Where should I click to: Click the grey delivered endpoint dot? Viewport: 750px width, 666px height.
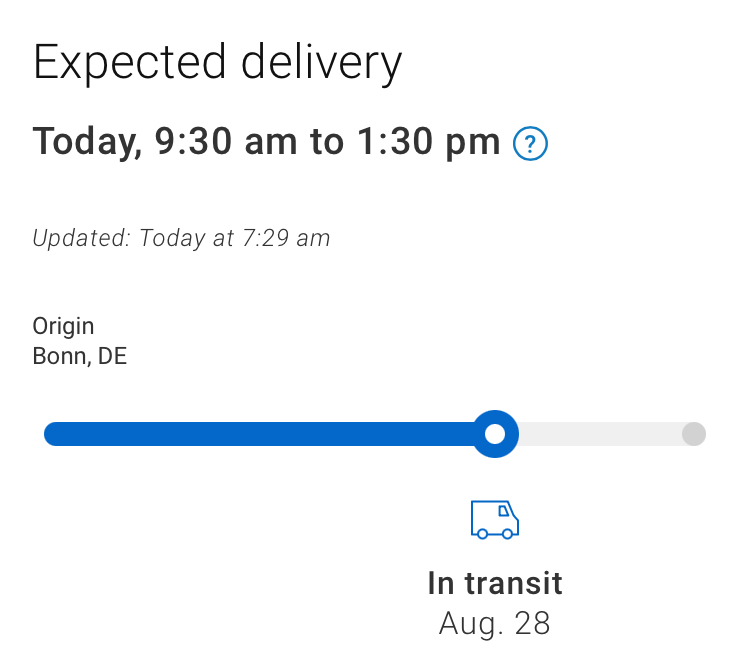click(x=694, y=434)
